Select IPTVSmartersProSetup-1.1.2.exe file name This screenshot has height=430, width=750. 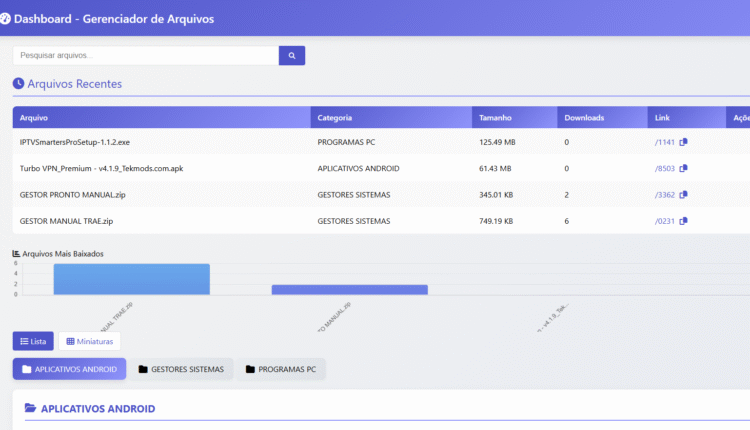coord(75,142)
